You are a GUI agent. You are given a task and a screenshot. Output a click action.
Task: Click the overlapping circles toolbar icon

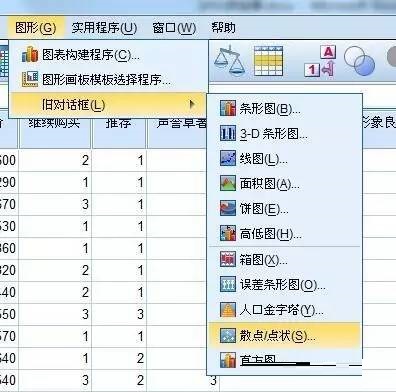point(359,61)
